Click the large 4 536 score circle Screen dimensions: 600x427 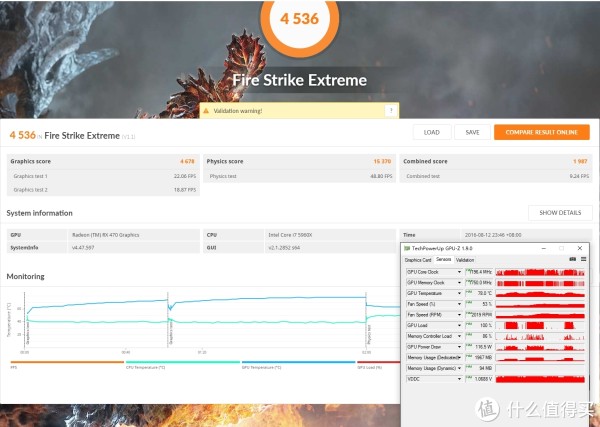299,20
